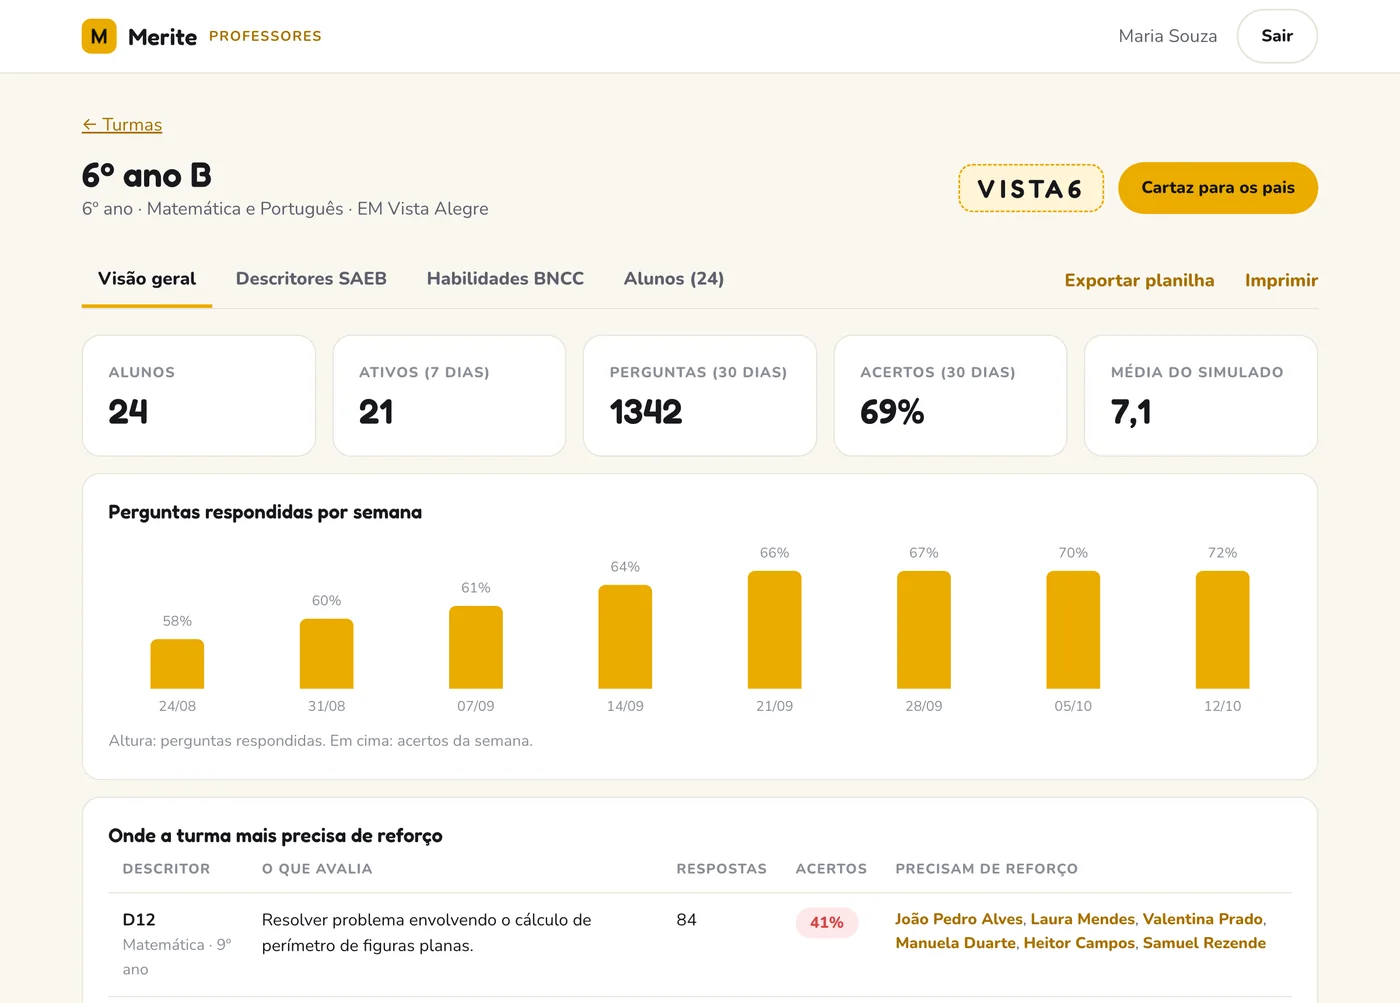Log out with the Sair button
1400x1003 pixels.
(x=1277, y=36)
